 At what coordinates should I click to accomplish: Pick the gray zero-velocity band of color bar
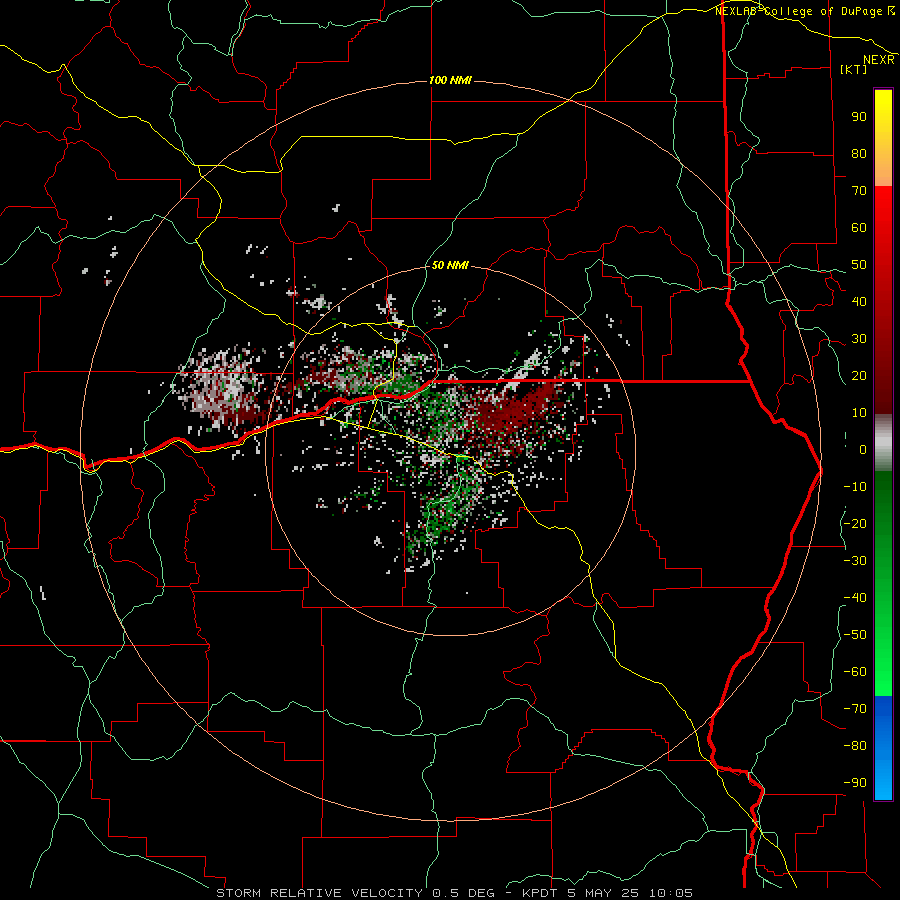pyautogui.click(x=883, y=443)
